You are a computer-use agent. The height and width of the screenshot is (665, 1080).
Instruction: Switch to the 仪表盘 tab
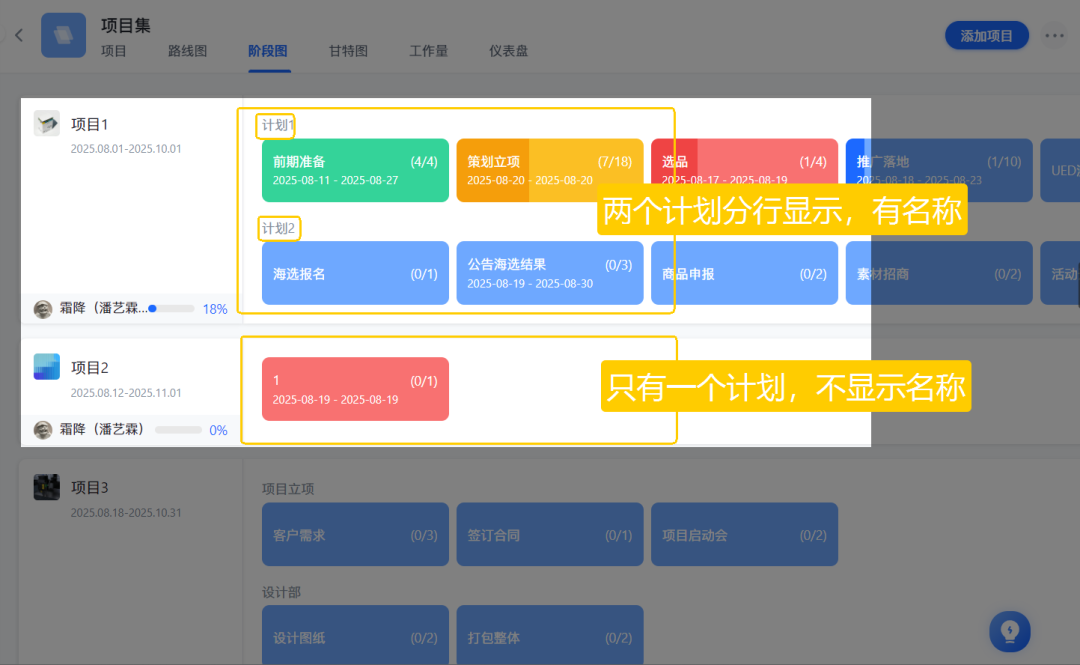[x=509, y=50]
